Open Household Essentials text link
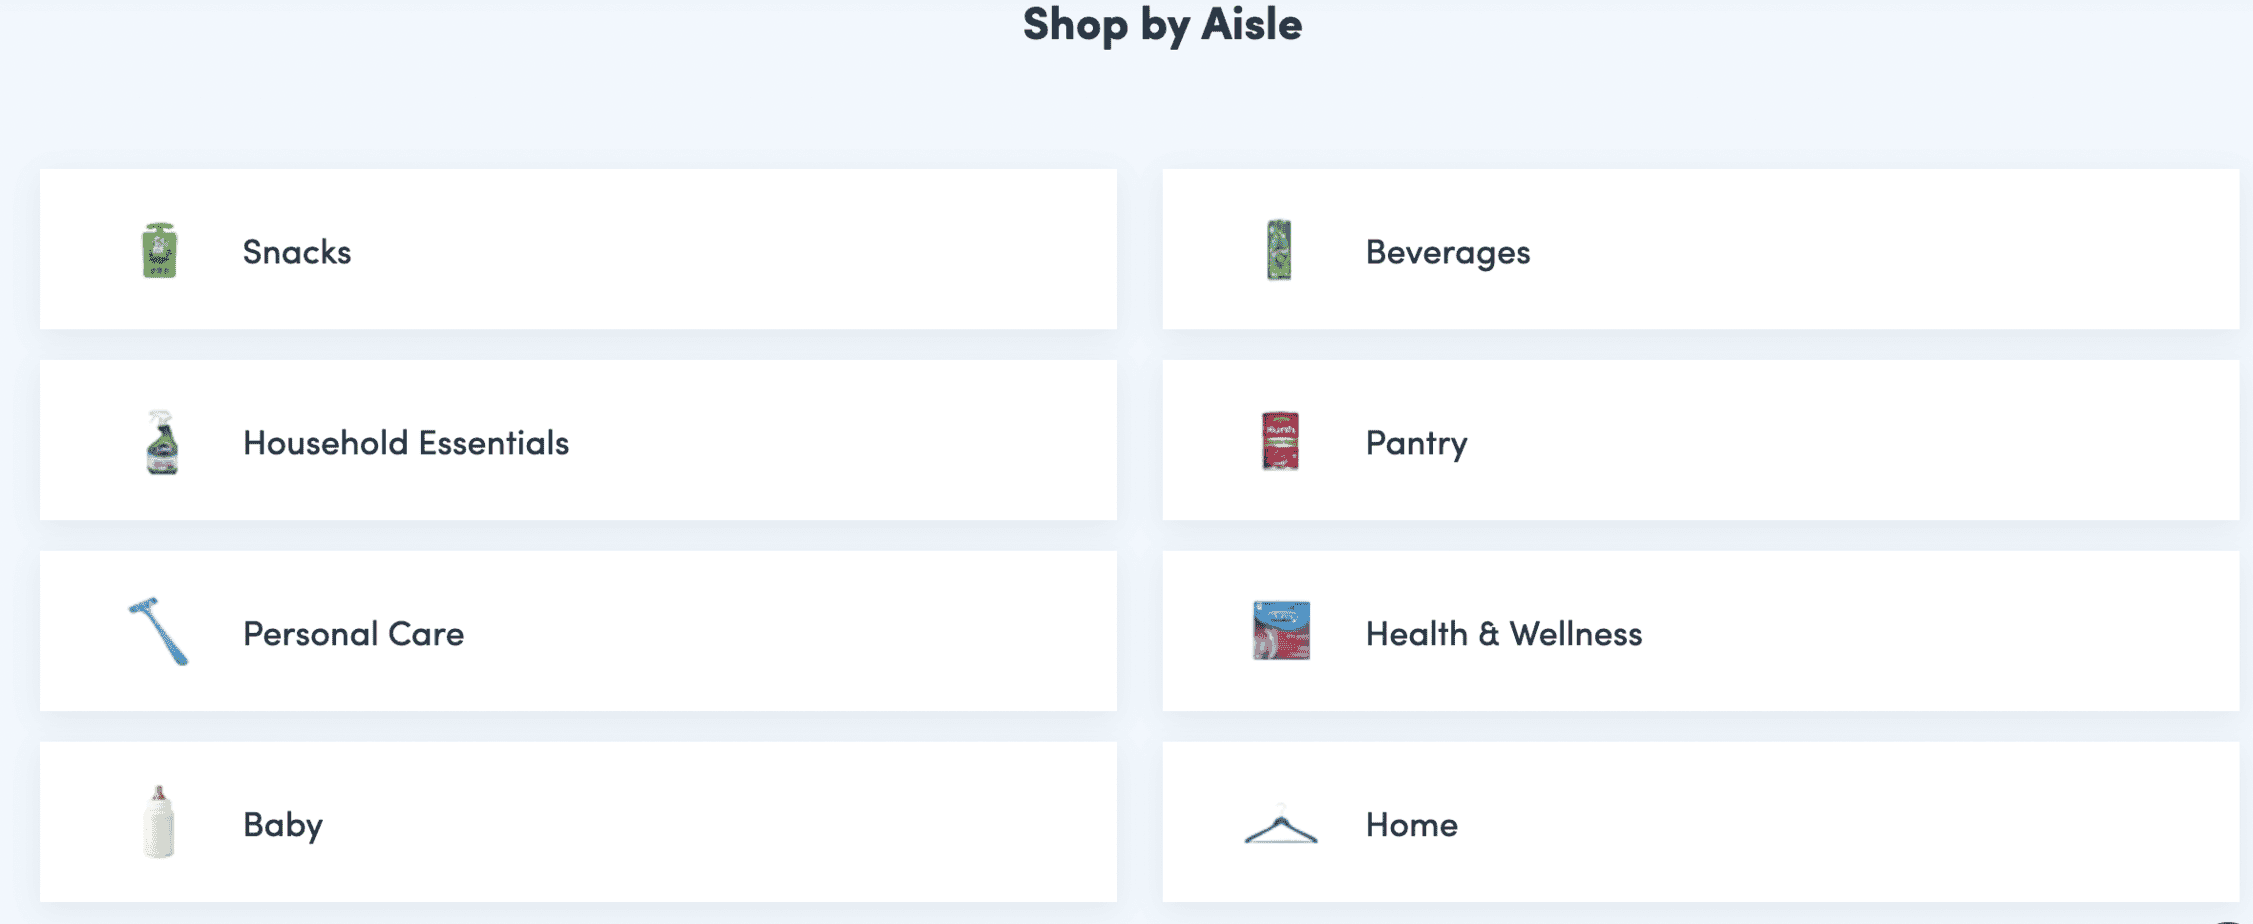Viewport: 2253px width, 924px height. [405, 443]
